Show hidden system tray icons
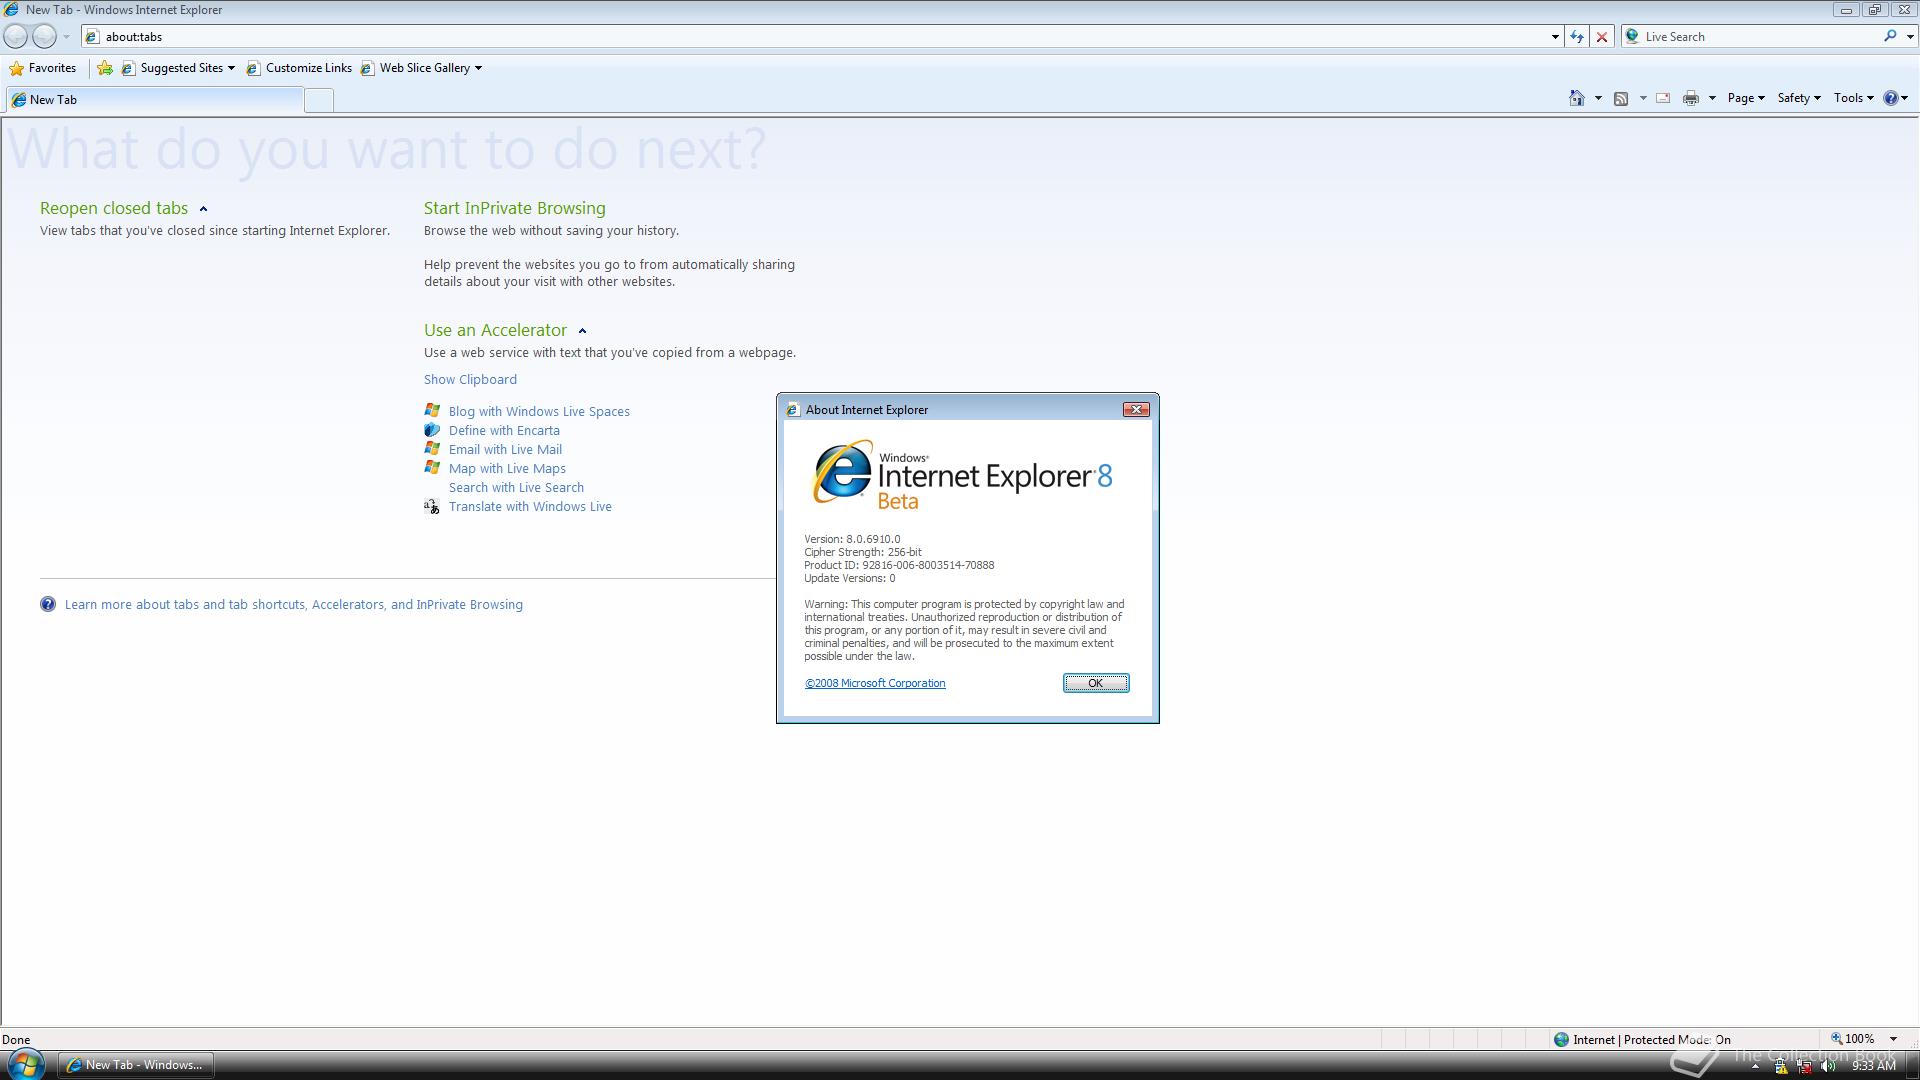Image resolution: width=1920 pixels, height=1080 pixels. (1755, 1066)
